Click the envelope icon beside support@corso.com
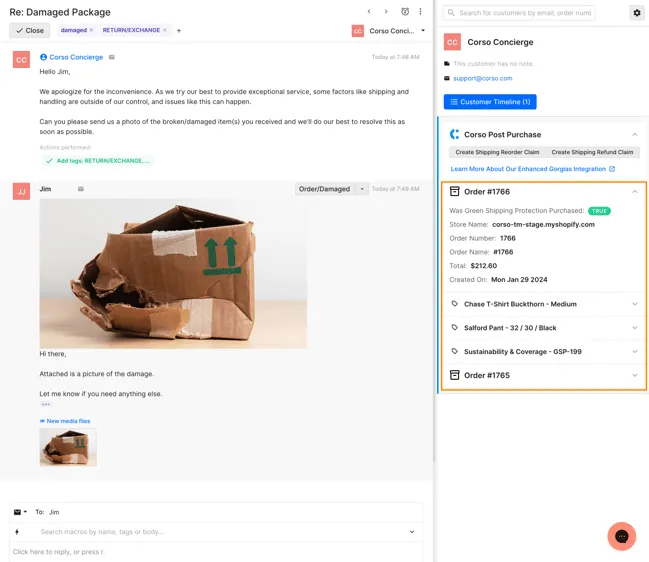The width and height of the screenshot is (649, 562). [x=447, y=78]
